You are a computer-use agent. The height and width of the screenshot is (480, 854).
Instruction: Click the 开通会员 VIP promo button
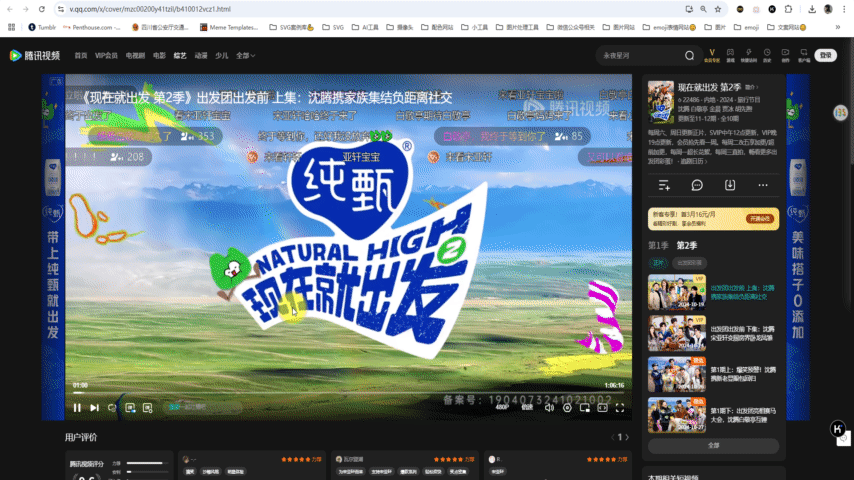coord(760,218)
